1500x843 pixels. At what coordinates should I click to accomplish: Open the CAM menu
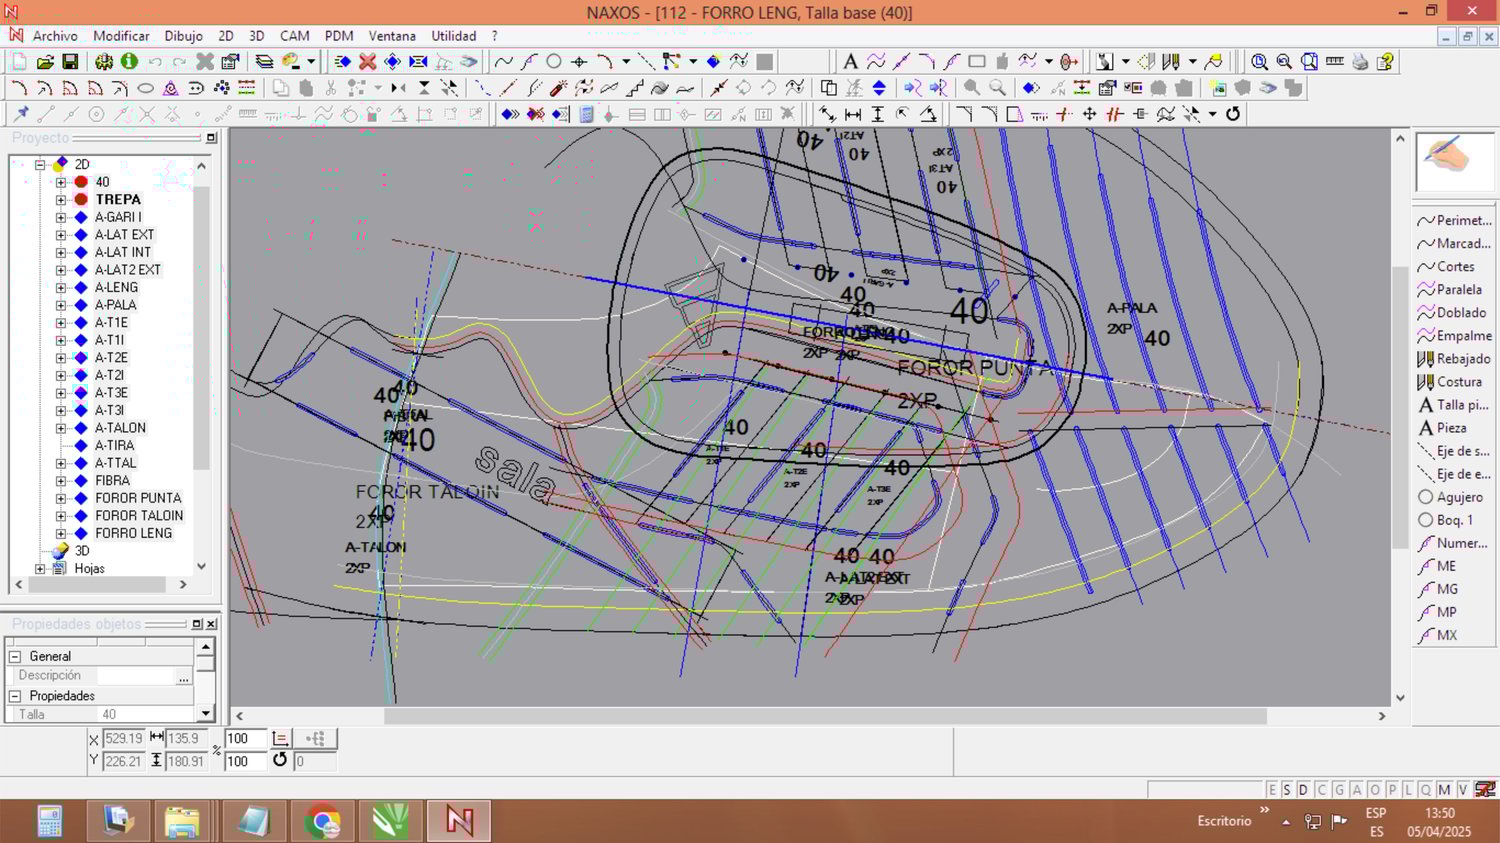pyautogui.click(x=294, y=36)
